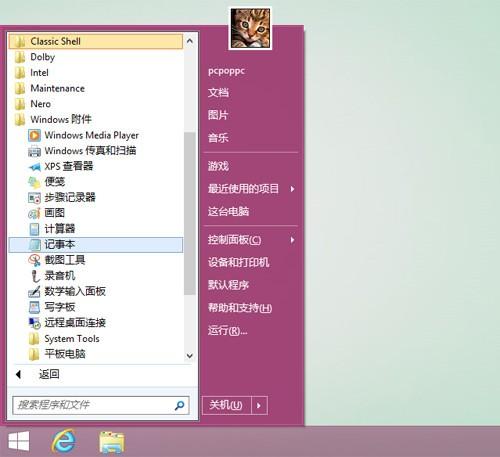Open pcpoppc user folder
Image resolution: width=500 pixels, height=457 pixels.
tap(226, 71)
